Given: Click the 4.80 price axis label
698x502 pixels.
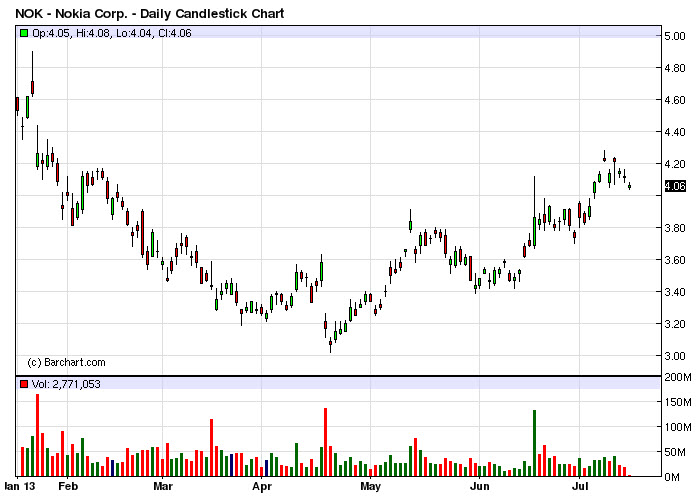Looking at the screenshot, I should point(675,68).
